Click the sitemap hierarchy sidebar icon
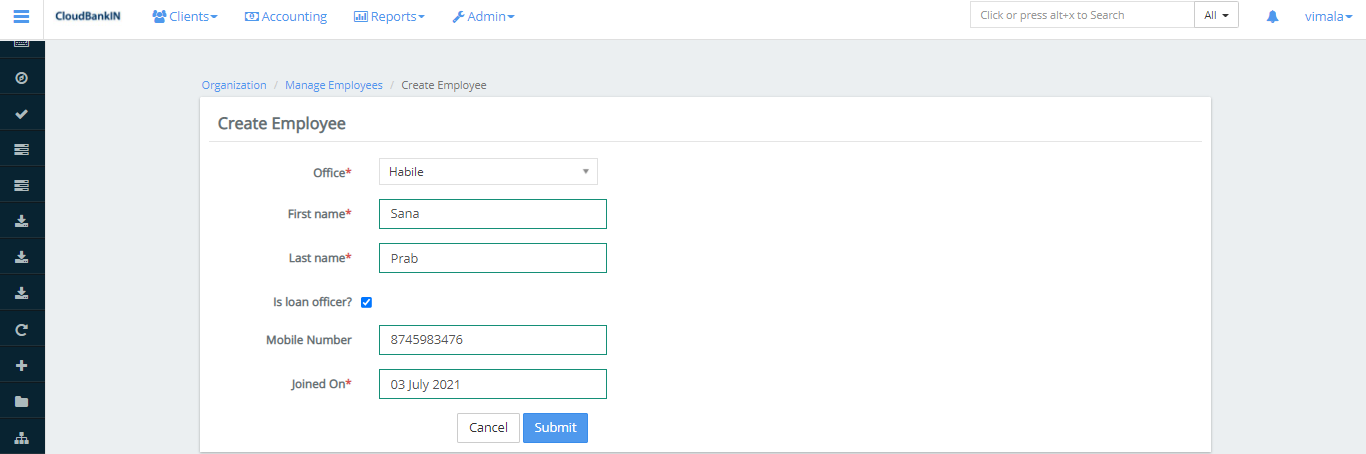This screenshot has width=1366, height=454. 22,437
